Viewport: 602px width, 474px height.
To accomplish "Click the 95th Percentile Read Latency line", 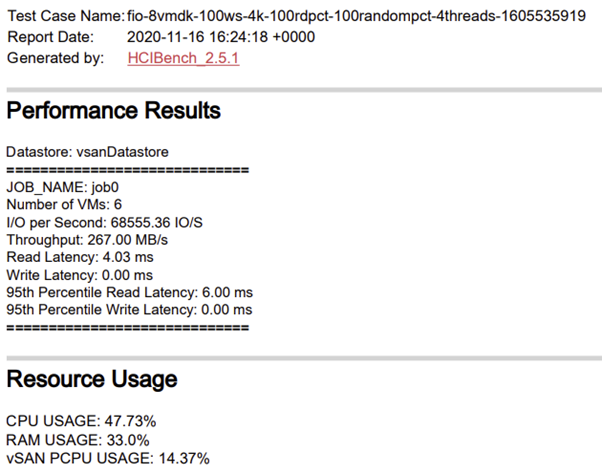I will 129,292.
